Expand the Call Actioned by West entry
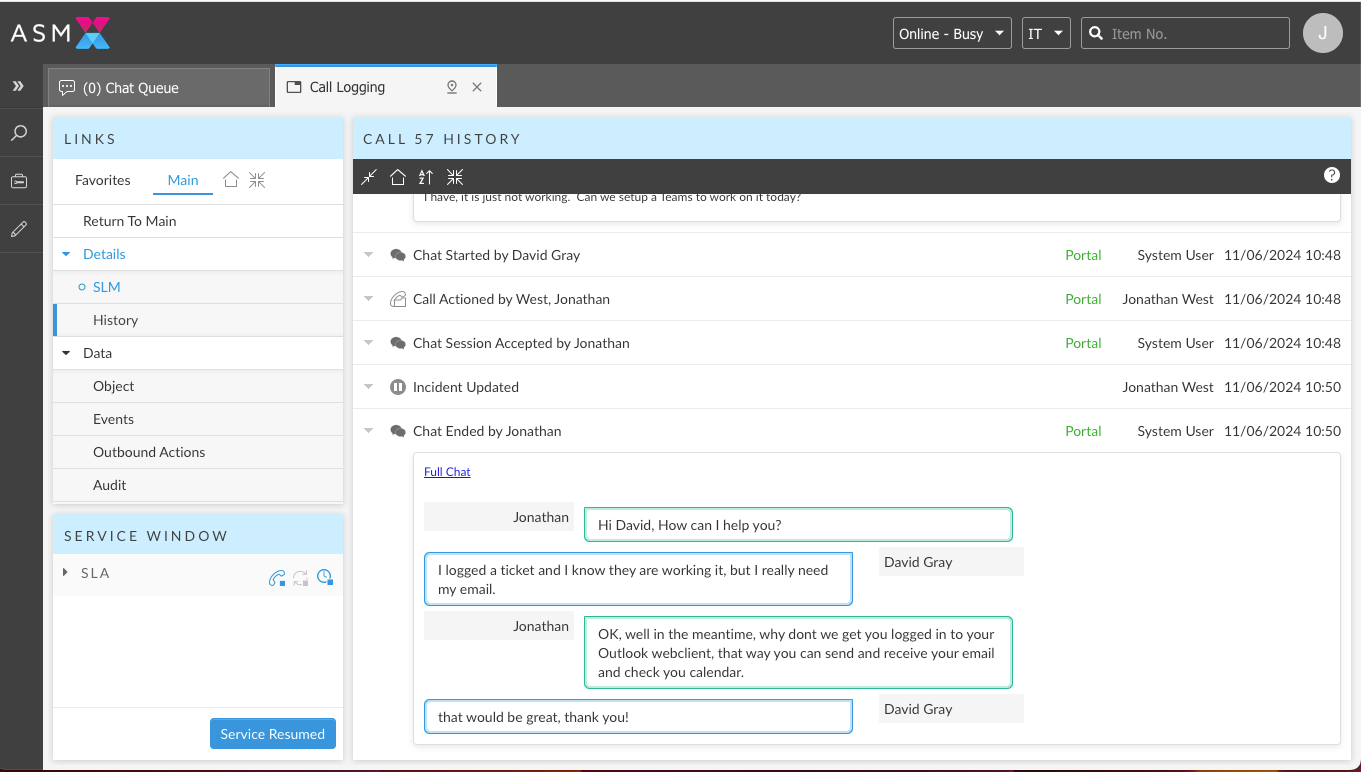The width and height of the screenshot is (1361, 772). tap(369, 299)
